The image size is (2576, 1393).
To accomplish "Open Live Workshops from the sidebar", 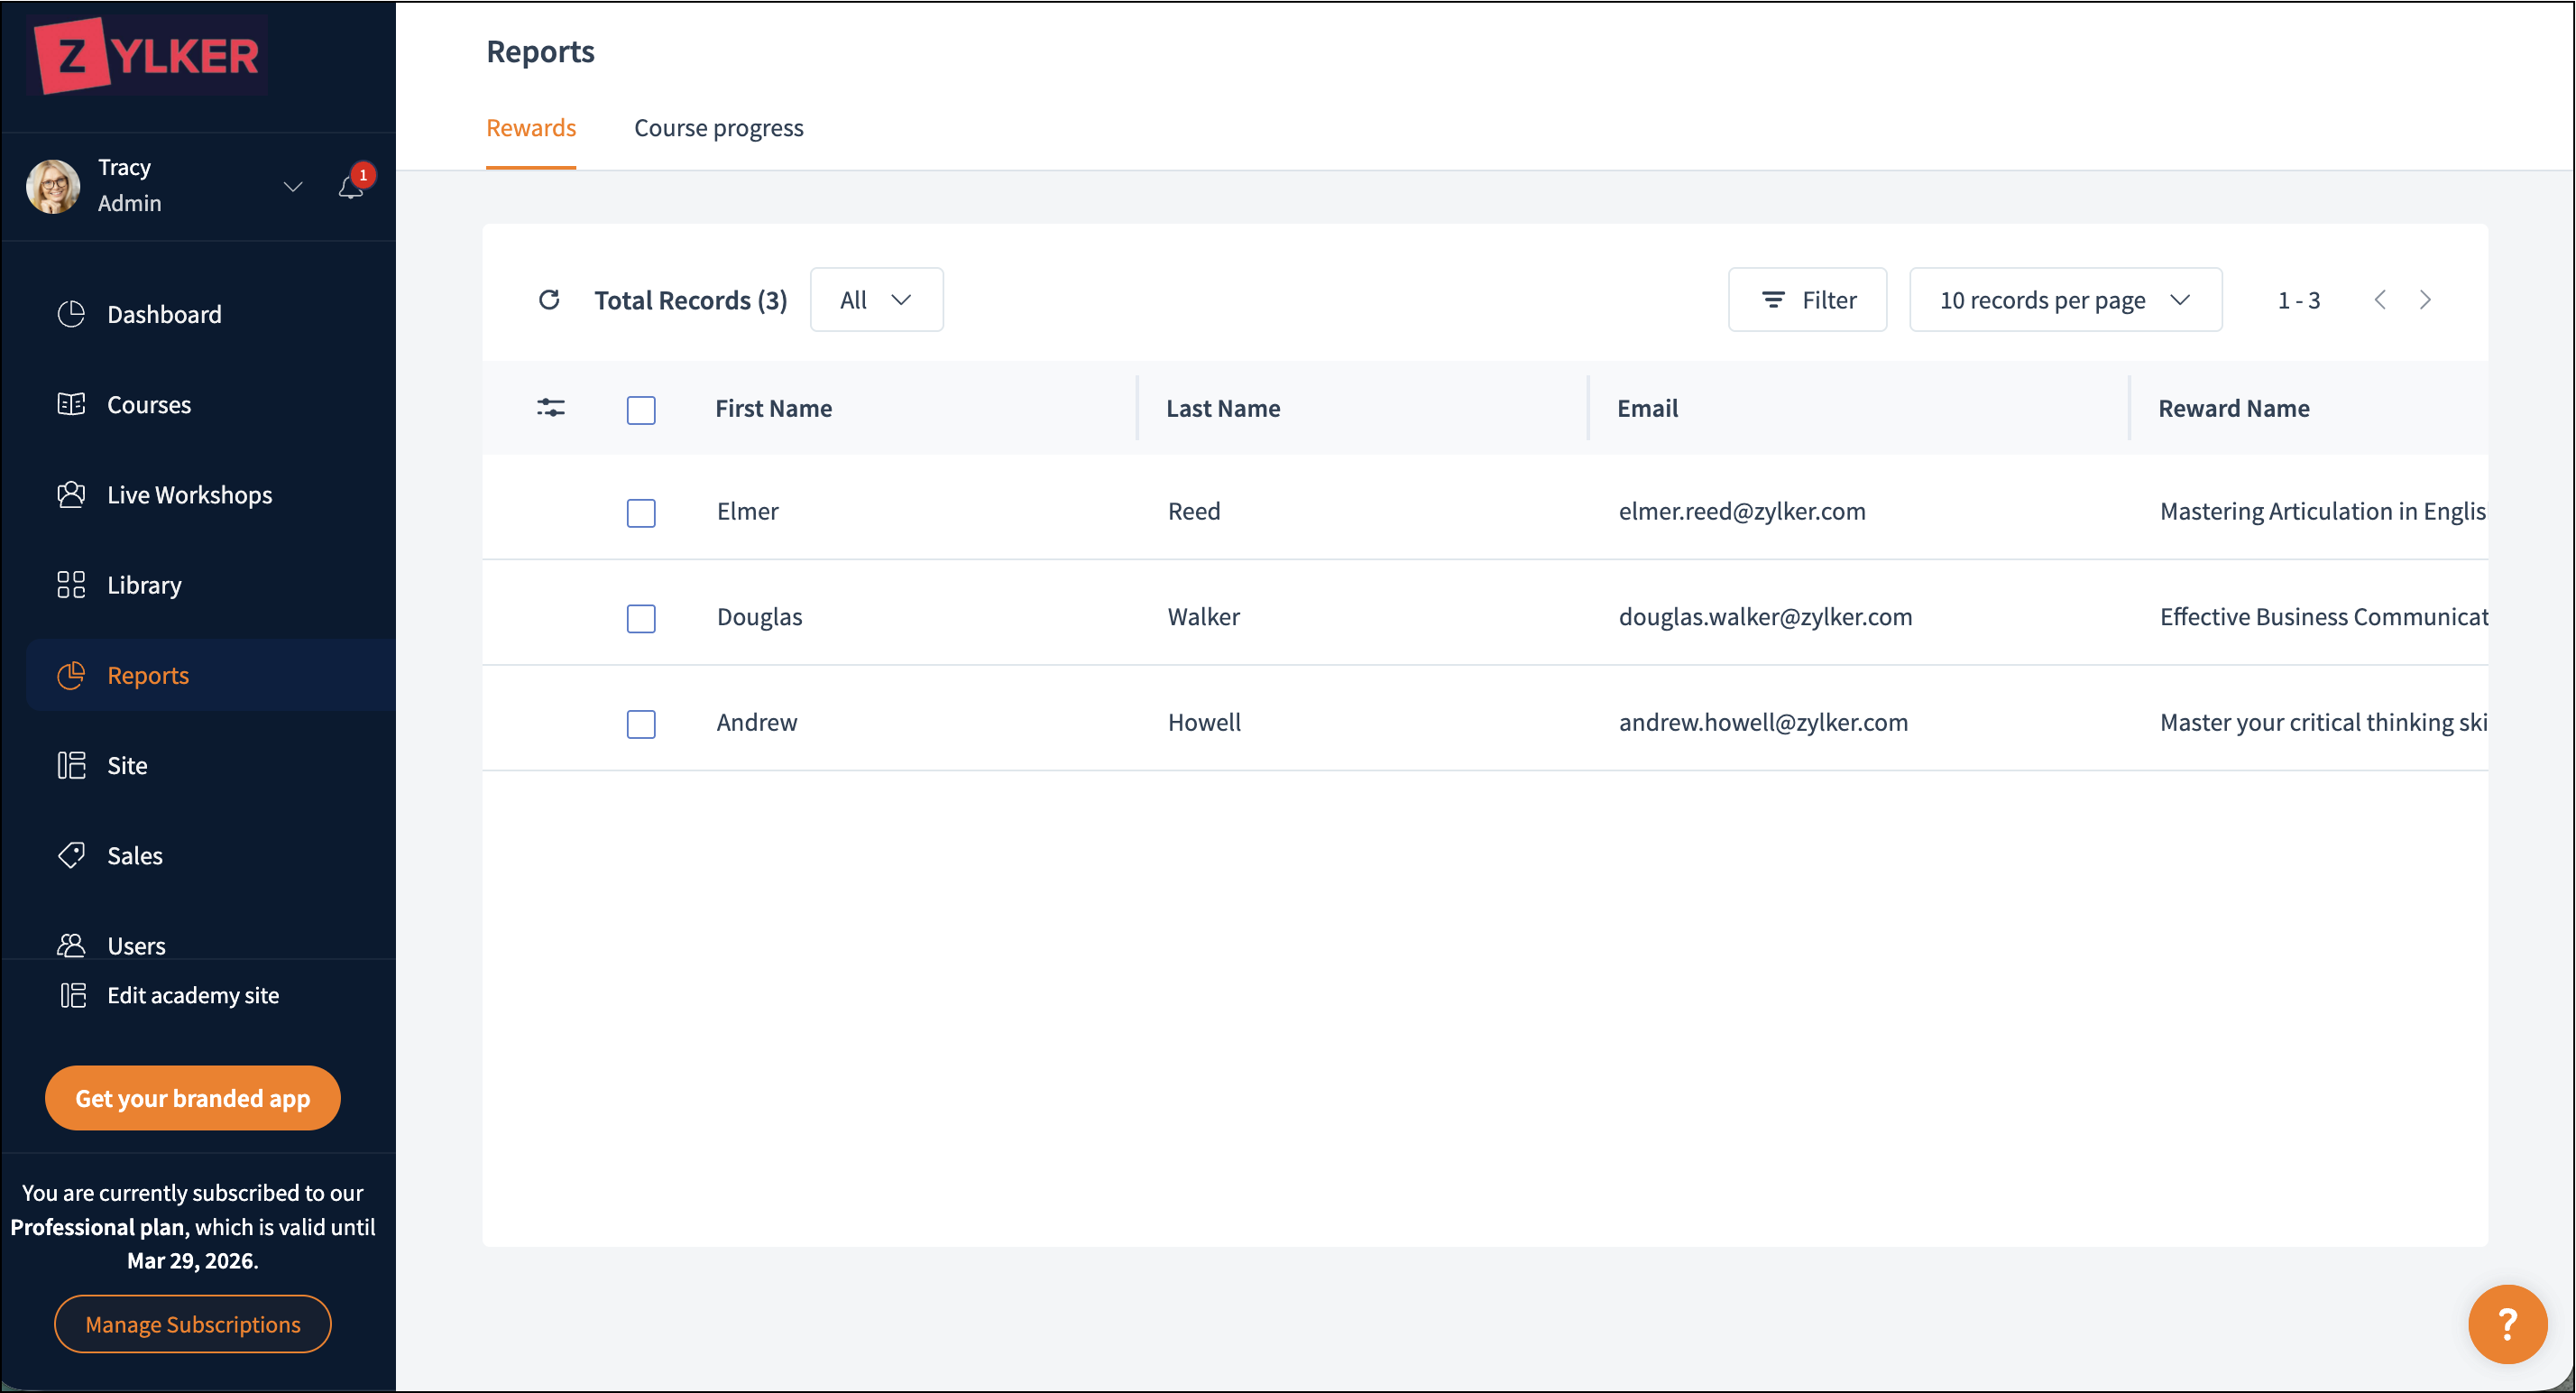I will (189, 495).
